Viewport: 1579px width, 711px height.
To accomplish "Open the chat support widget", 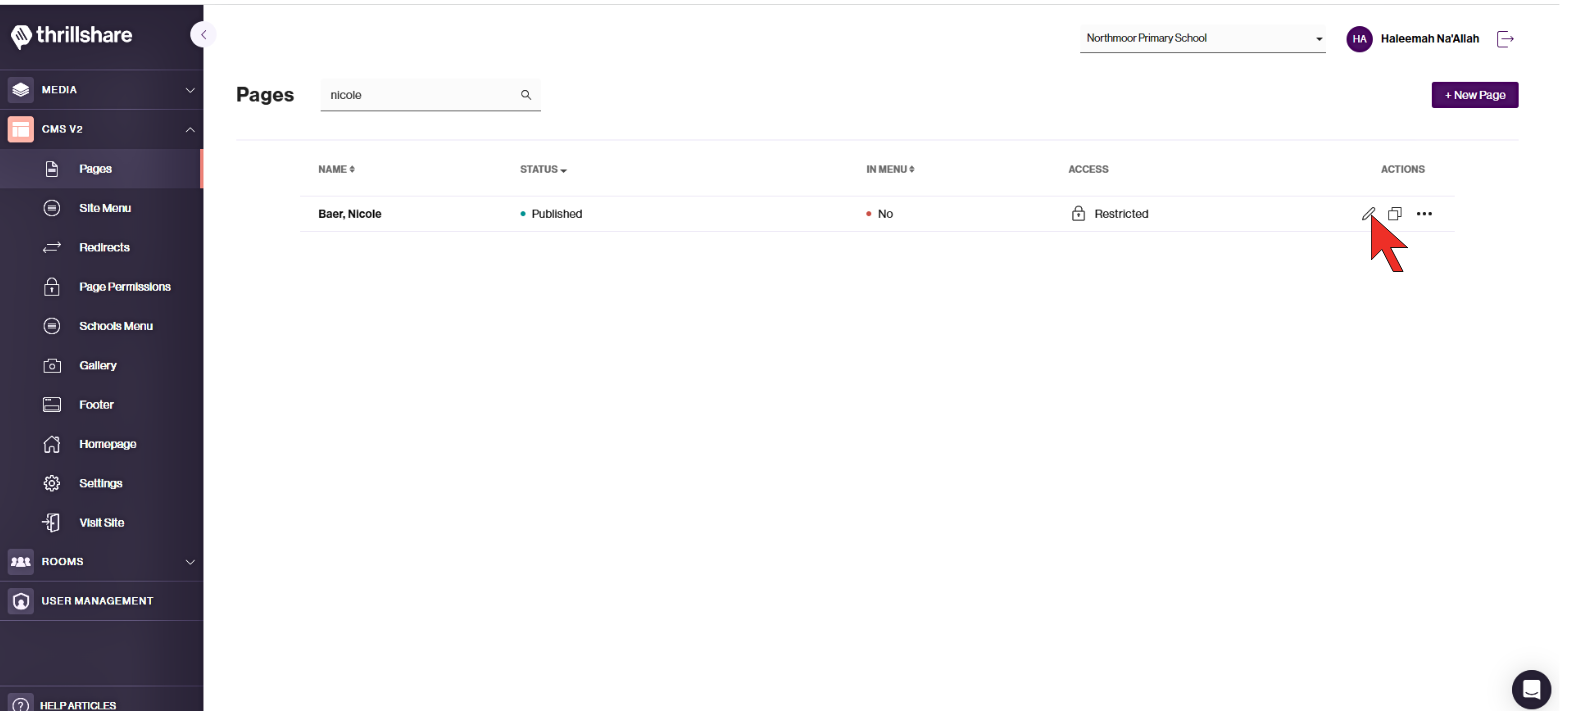I will tap(1531, 689).
